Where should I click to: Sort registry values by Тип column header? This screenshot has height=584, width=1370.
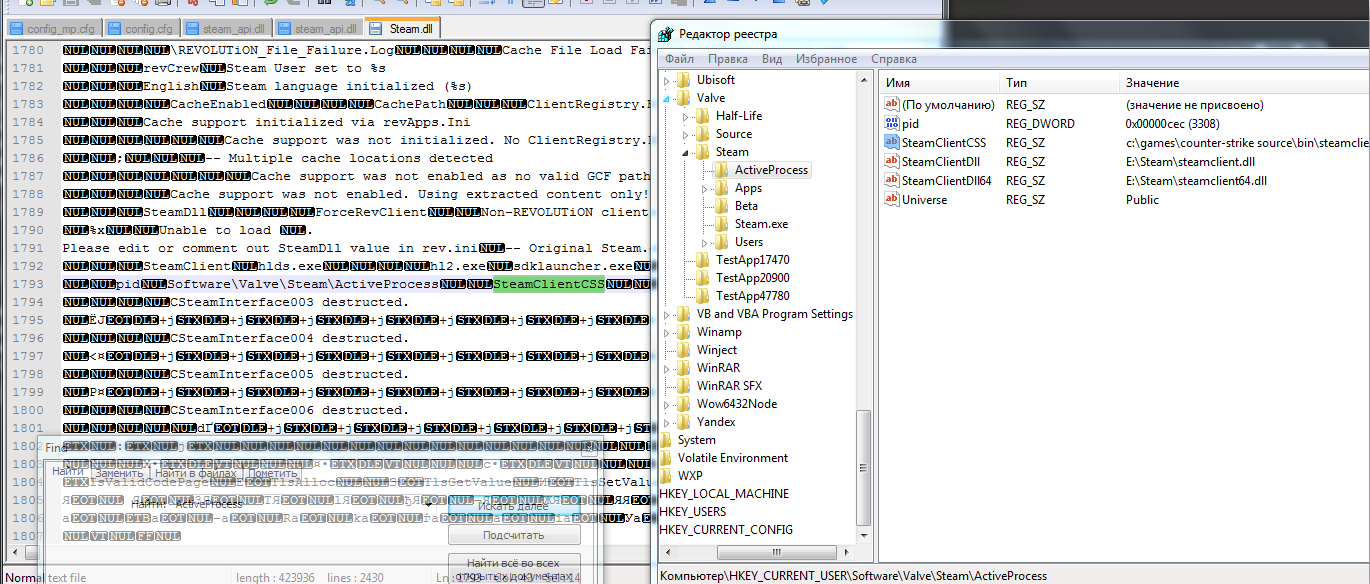pos(1060,83)
